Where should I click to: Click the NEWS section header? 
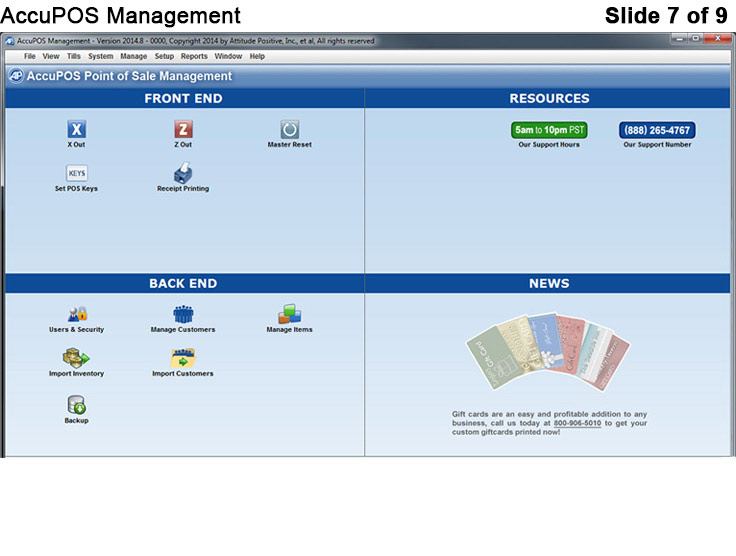(x=549, y=283)
